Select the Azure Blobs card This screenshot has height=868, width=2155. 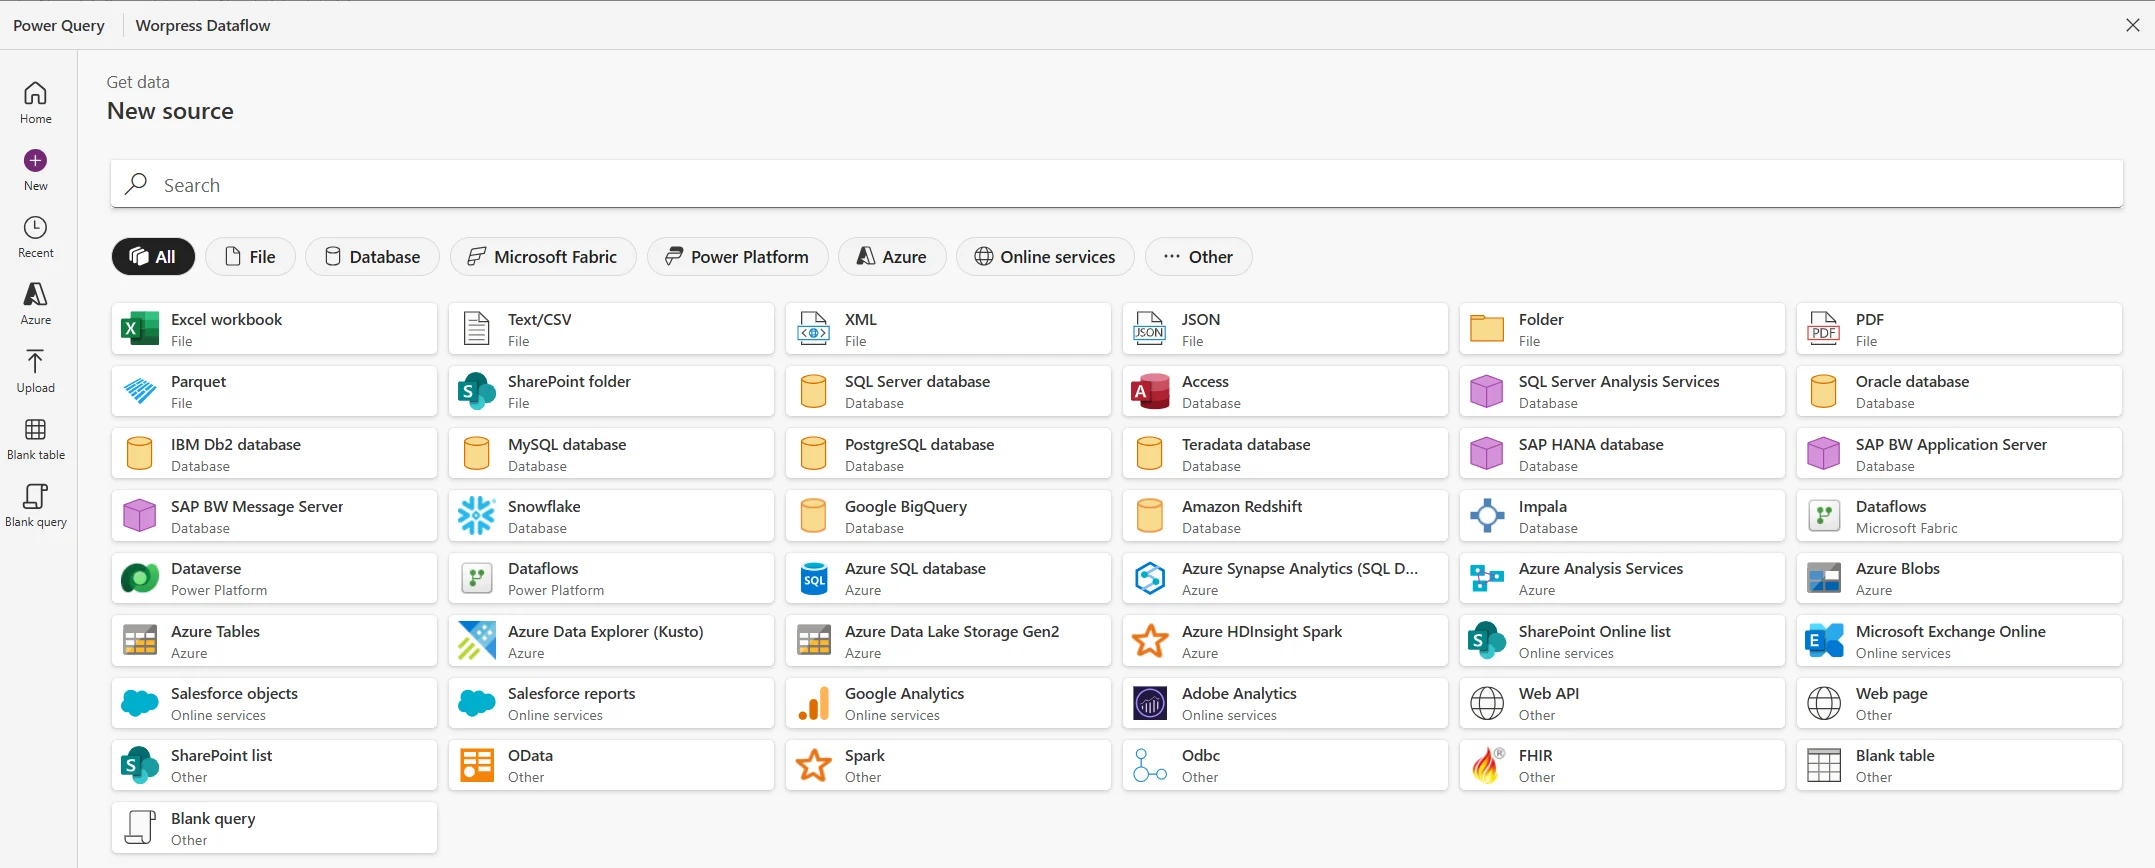(1959, 578)
